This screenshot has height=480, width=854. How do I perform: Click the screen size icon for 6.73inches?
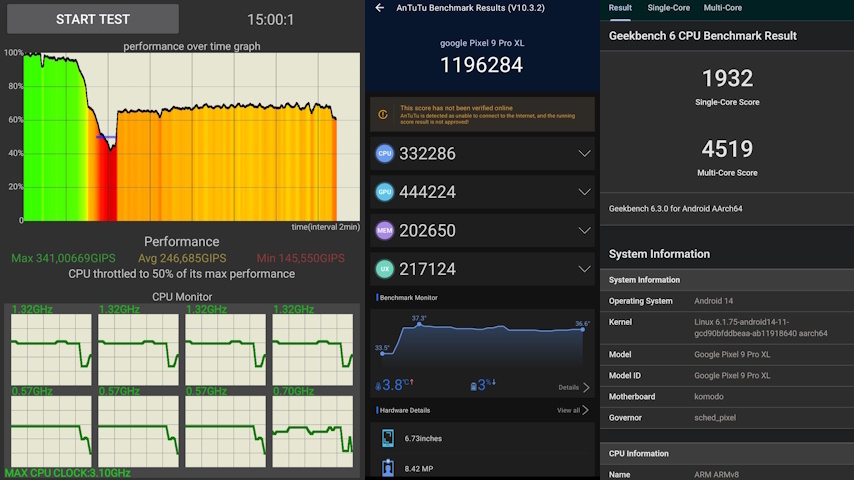click(x=388, y=438)
